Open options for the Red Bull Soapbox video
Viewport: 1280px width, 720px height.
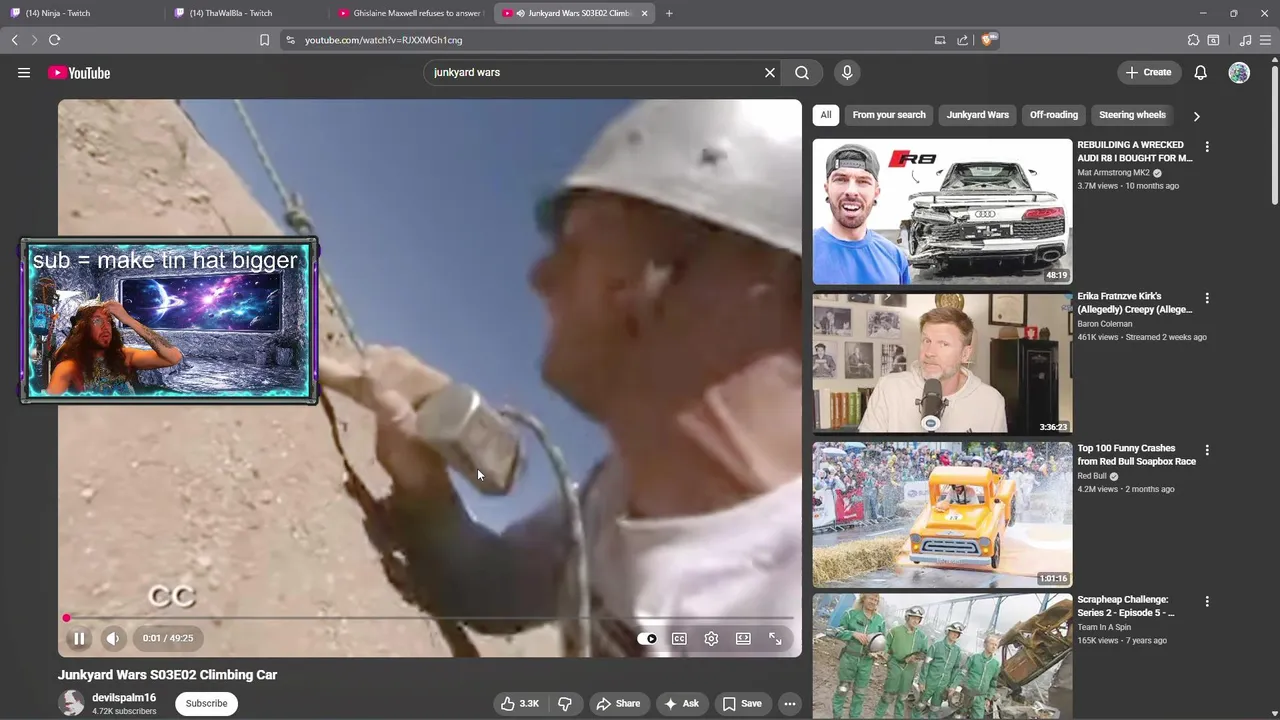point(1207,450)
